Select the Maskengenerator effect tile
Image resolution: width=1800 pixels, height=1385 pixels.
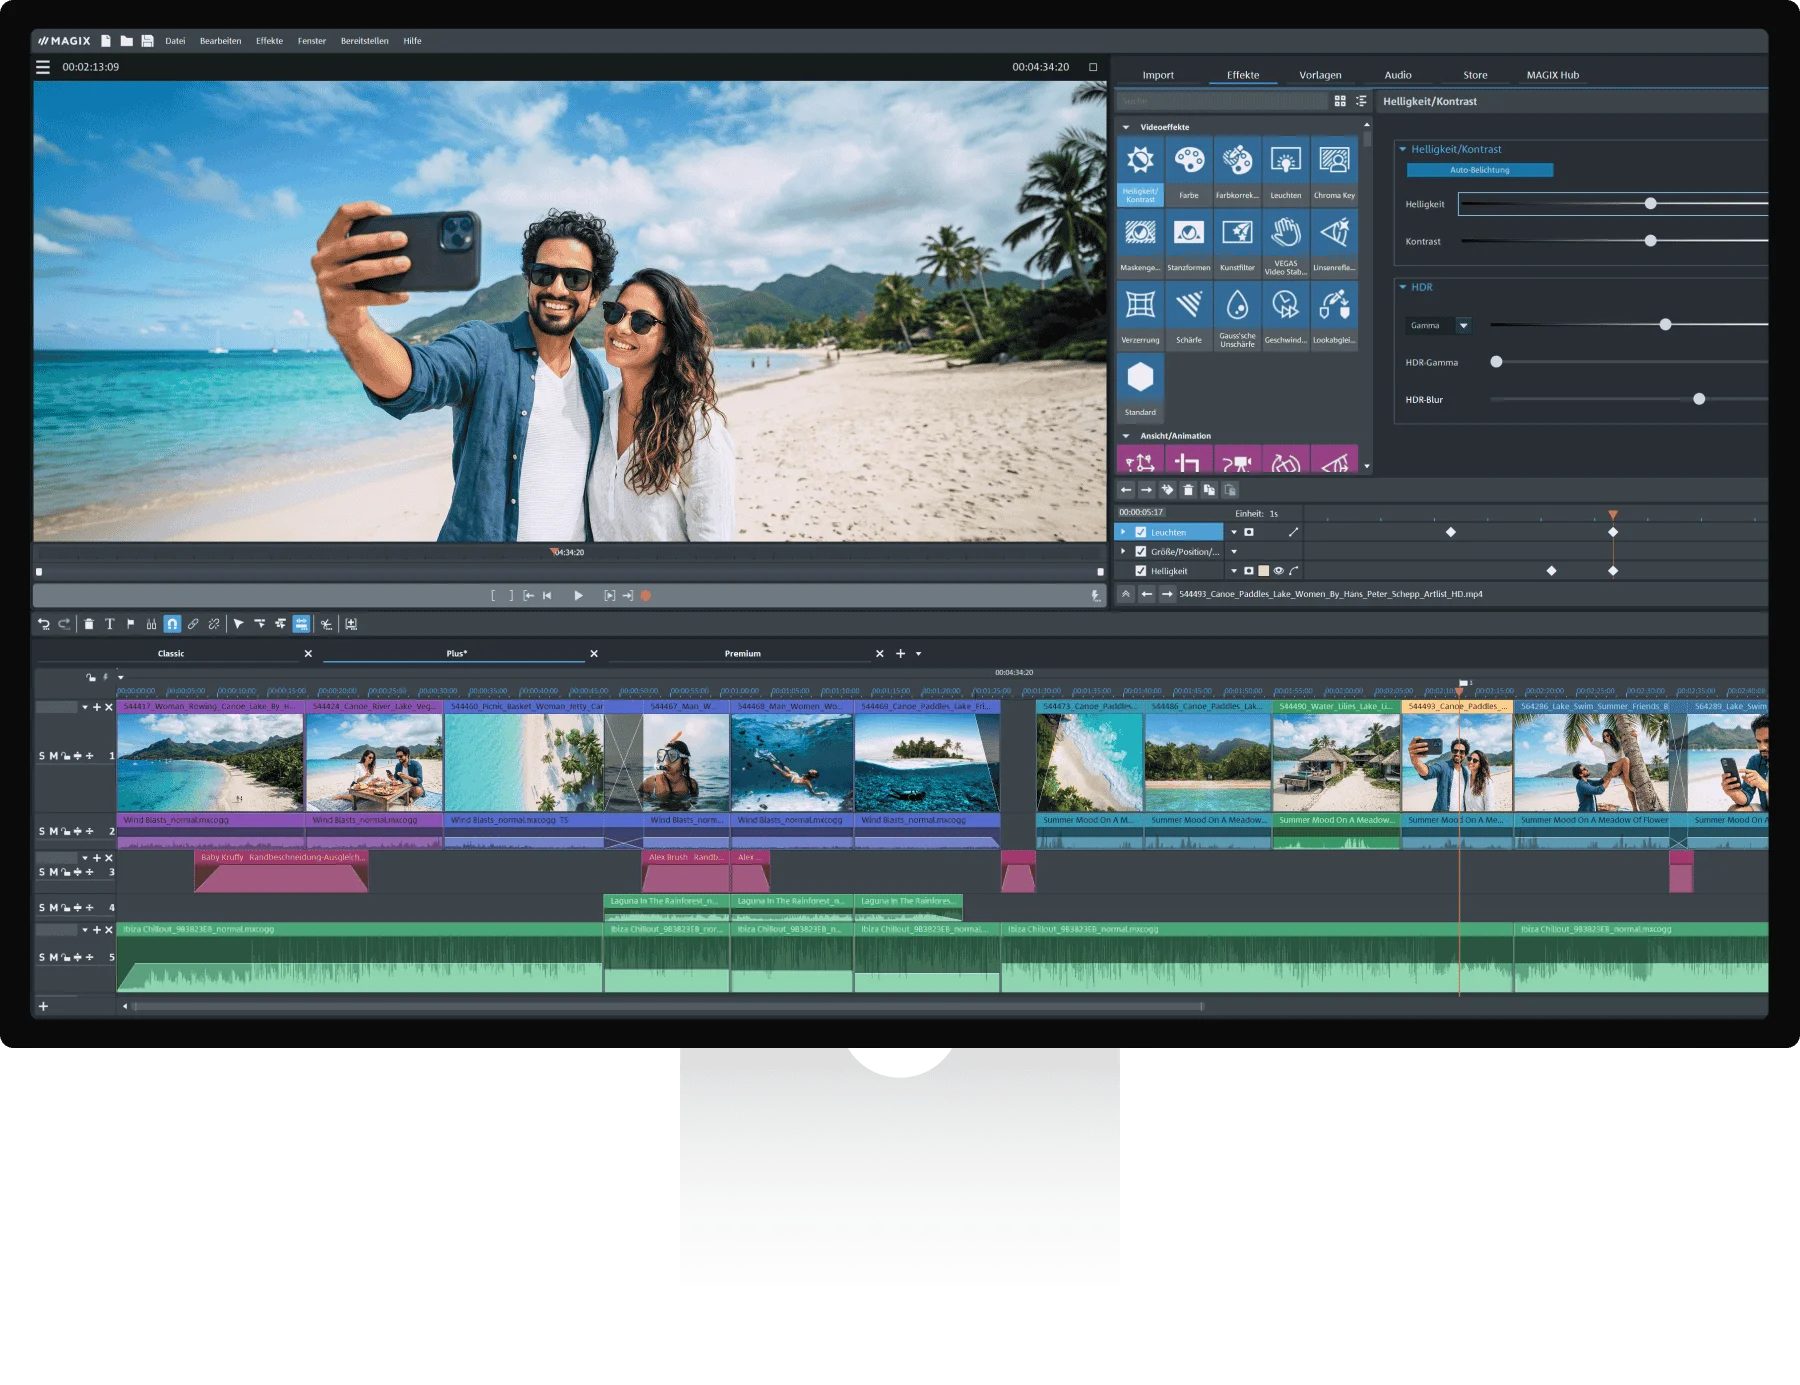coord(1140,243)
